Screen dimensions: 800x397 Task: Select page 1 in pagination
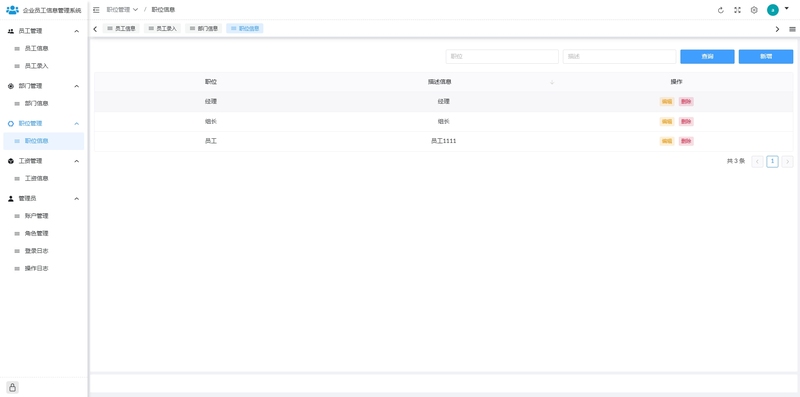coord(772,162)
